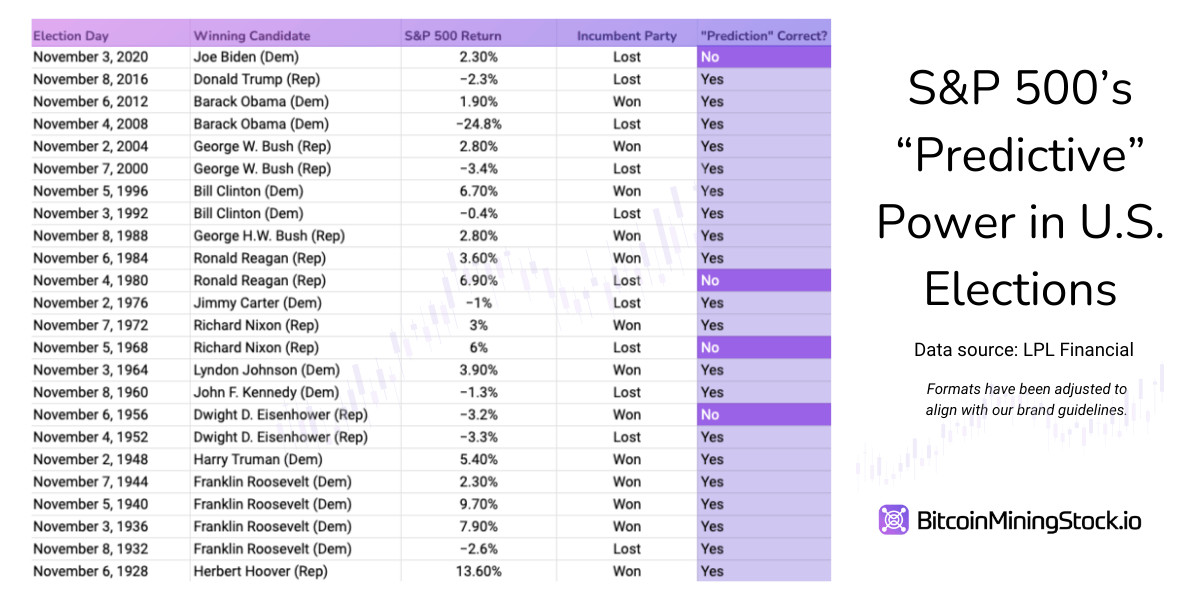Viewport: 1200px width, 600px height.
Task: Click the November 8, 2016 date cell
Action: [97, 79]
